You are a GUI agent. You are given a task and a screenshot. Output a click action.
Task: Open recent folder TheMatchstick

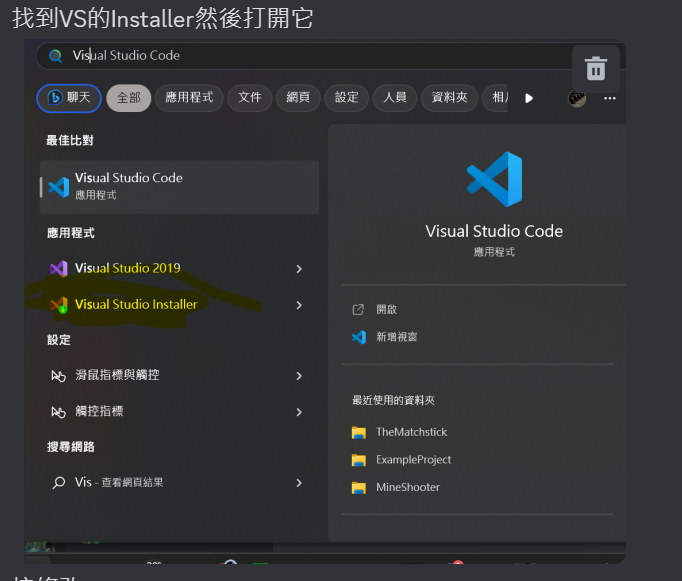tap(411, 432)
